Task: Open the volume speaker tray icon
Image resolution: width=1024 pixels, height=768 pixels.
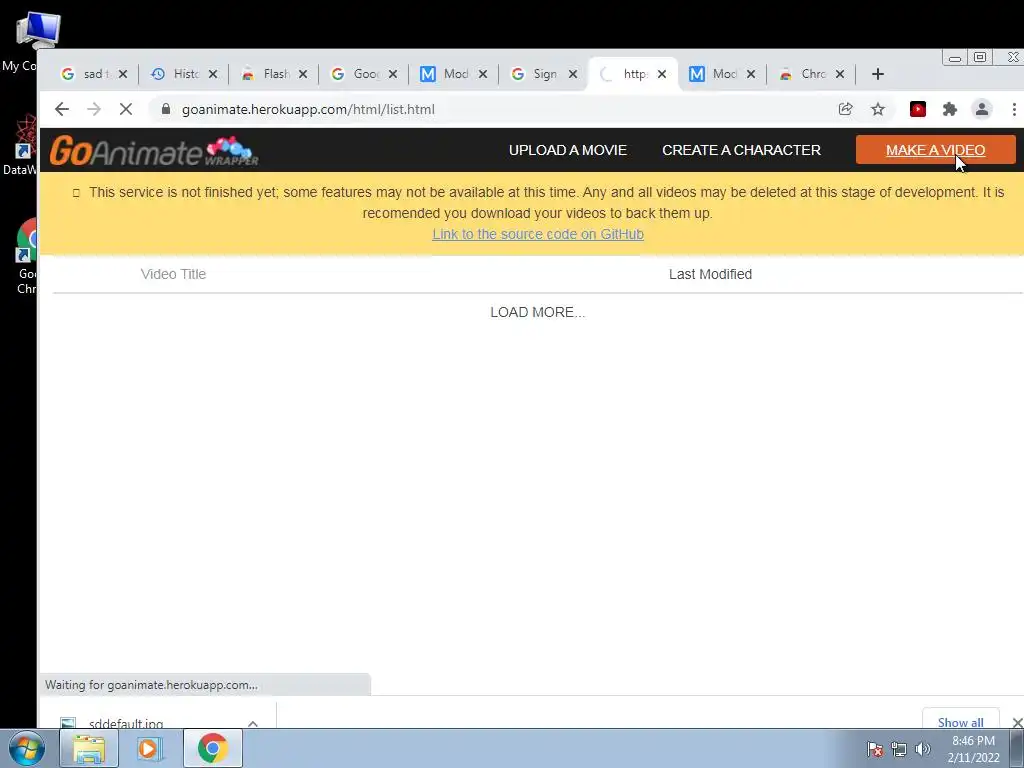Action: coord(923,749)
